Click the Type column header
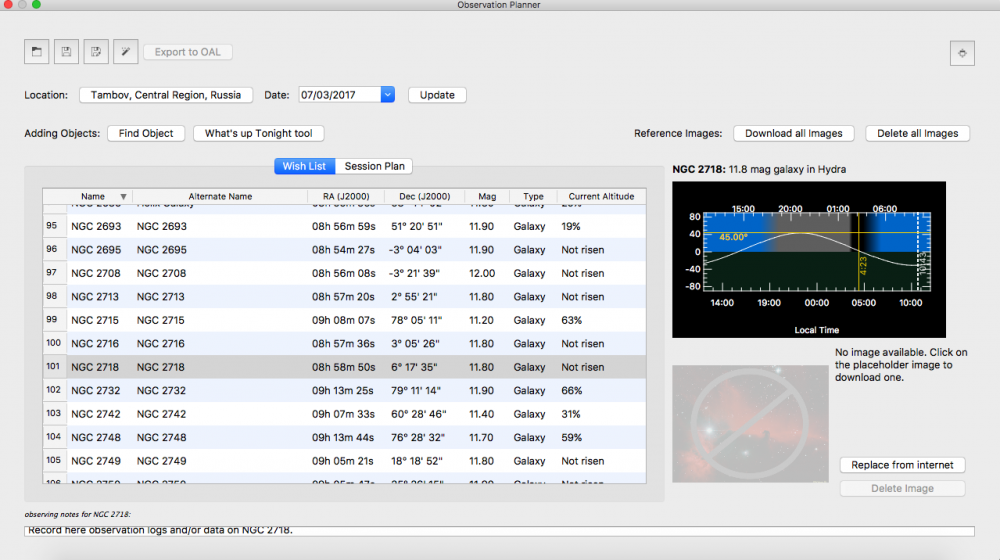1000x560 pixels. (x=533, y=196)
